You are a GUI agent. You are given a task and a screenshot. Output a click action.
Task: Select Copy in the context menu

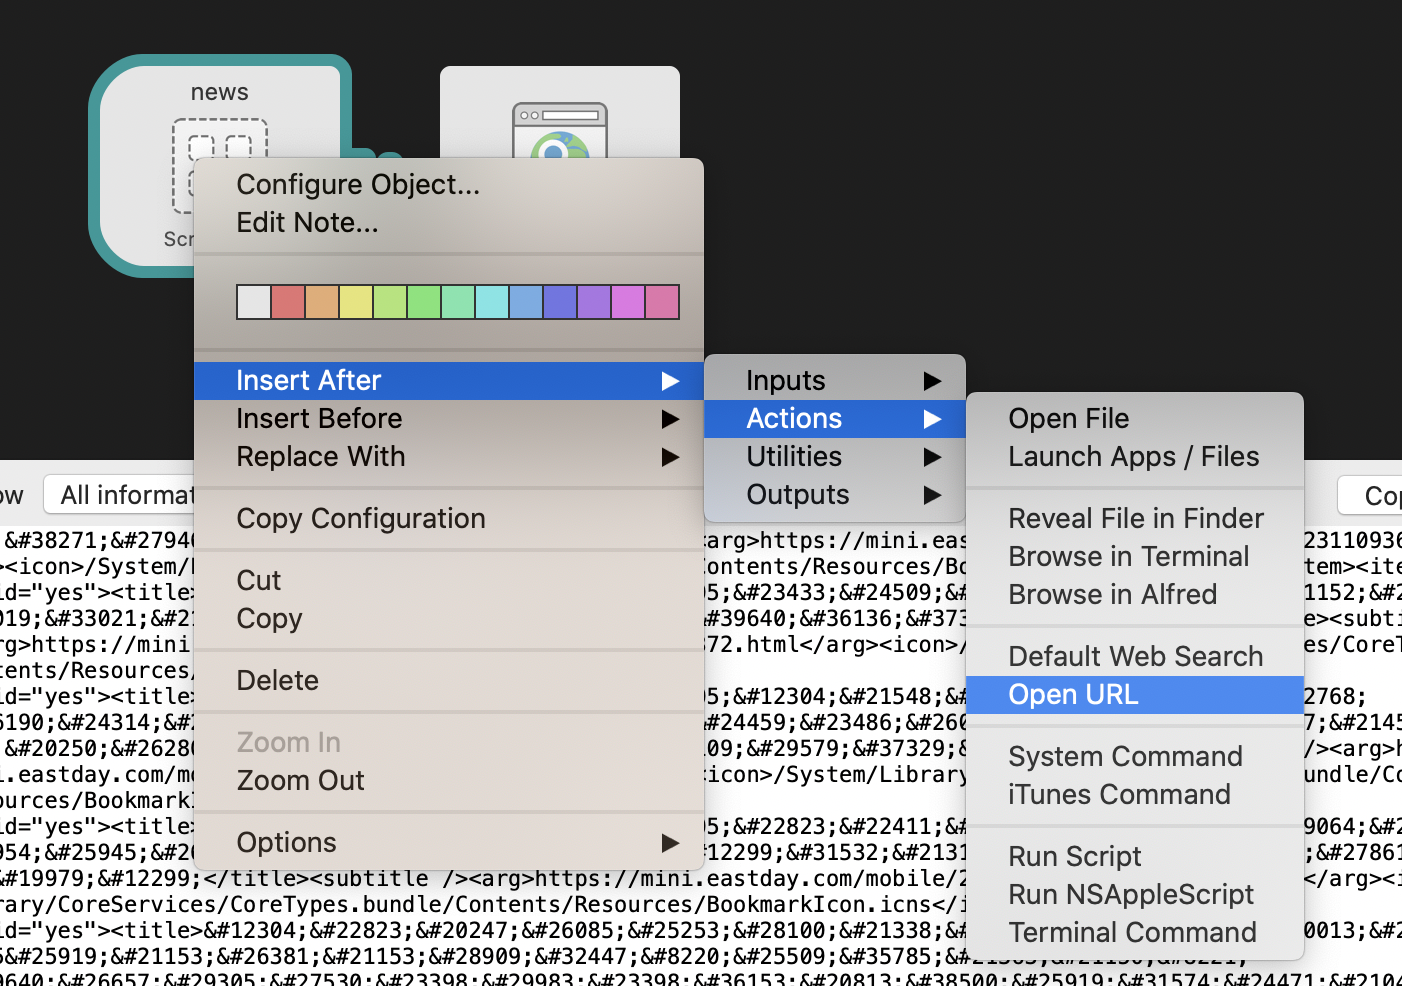click(x=449, y=619)
